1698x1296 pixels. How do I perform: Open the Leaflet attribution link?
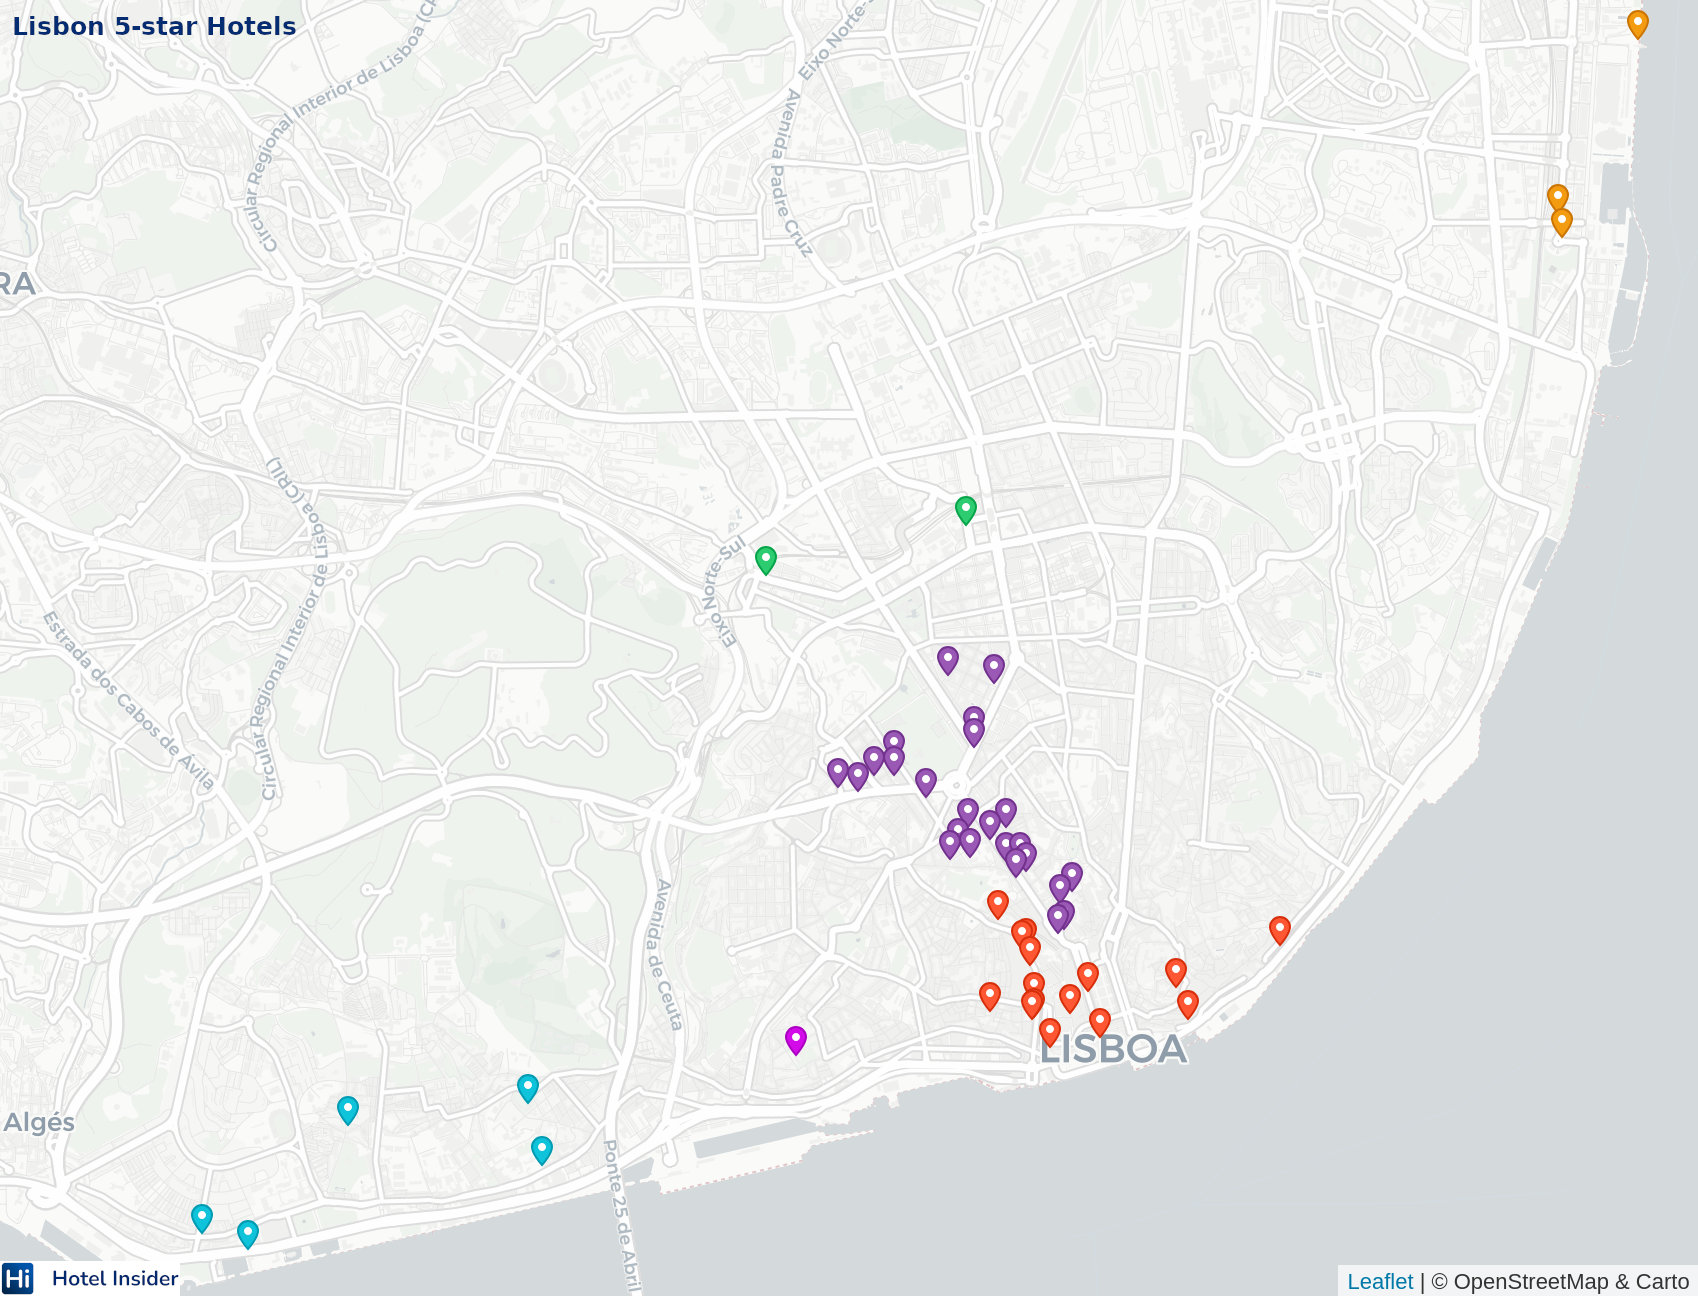[1380, 1281]
